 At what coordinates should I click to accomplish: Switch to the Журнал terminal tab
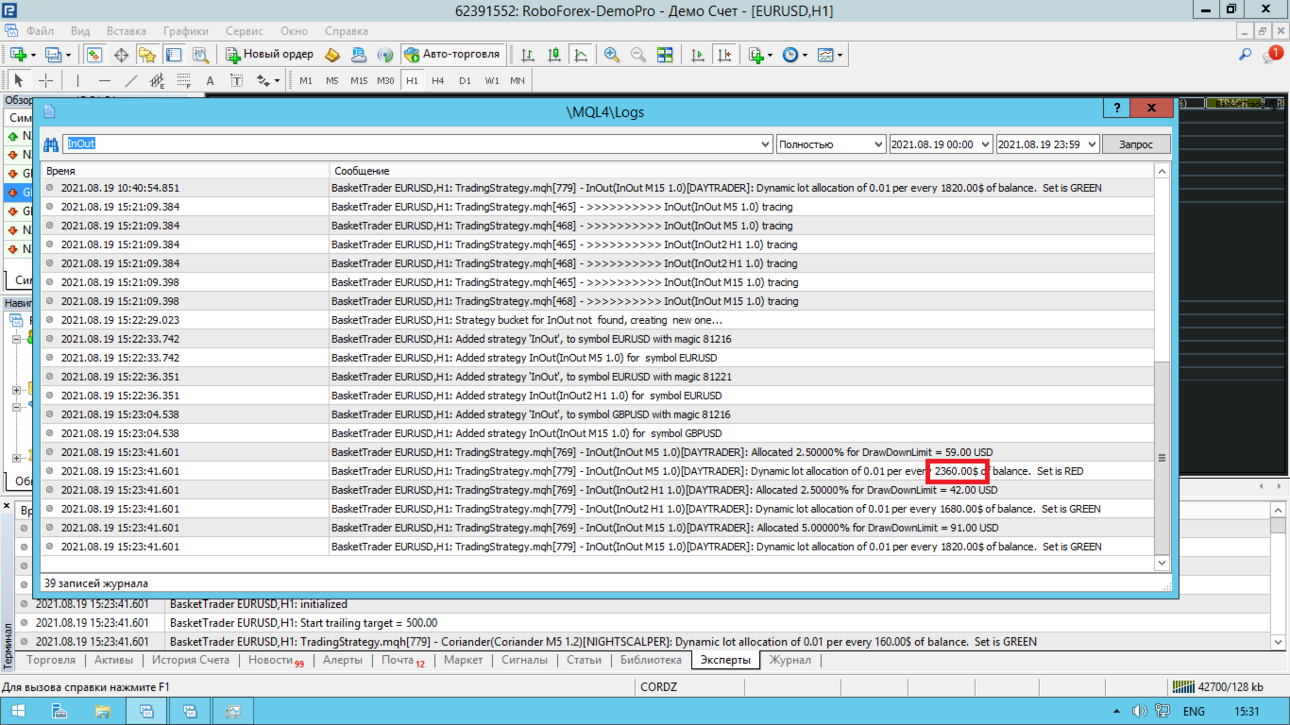point(790,660)
